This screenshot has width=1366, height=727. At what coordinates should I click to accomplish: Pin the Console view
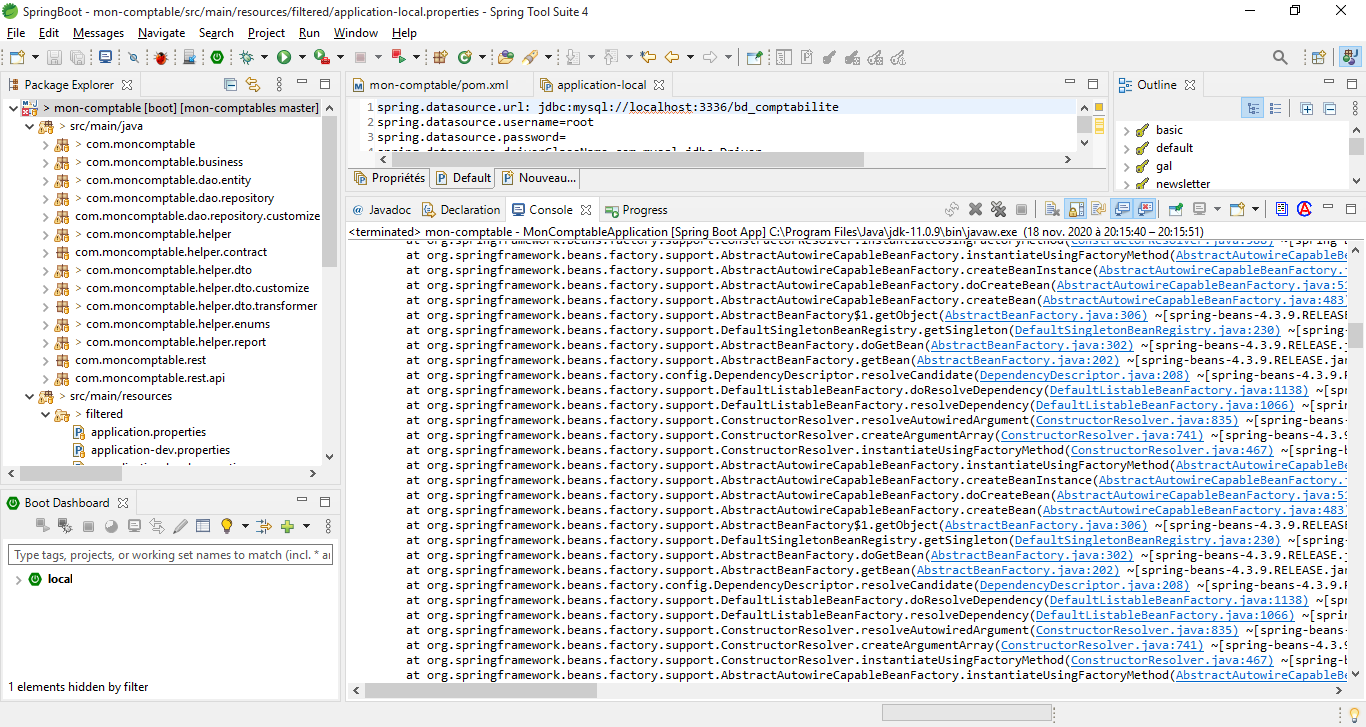click(1177, 210)
